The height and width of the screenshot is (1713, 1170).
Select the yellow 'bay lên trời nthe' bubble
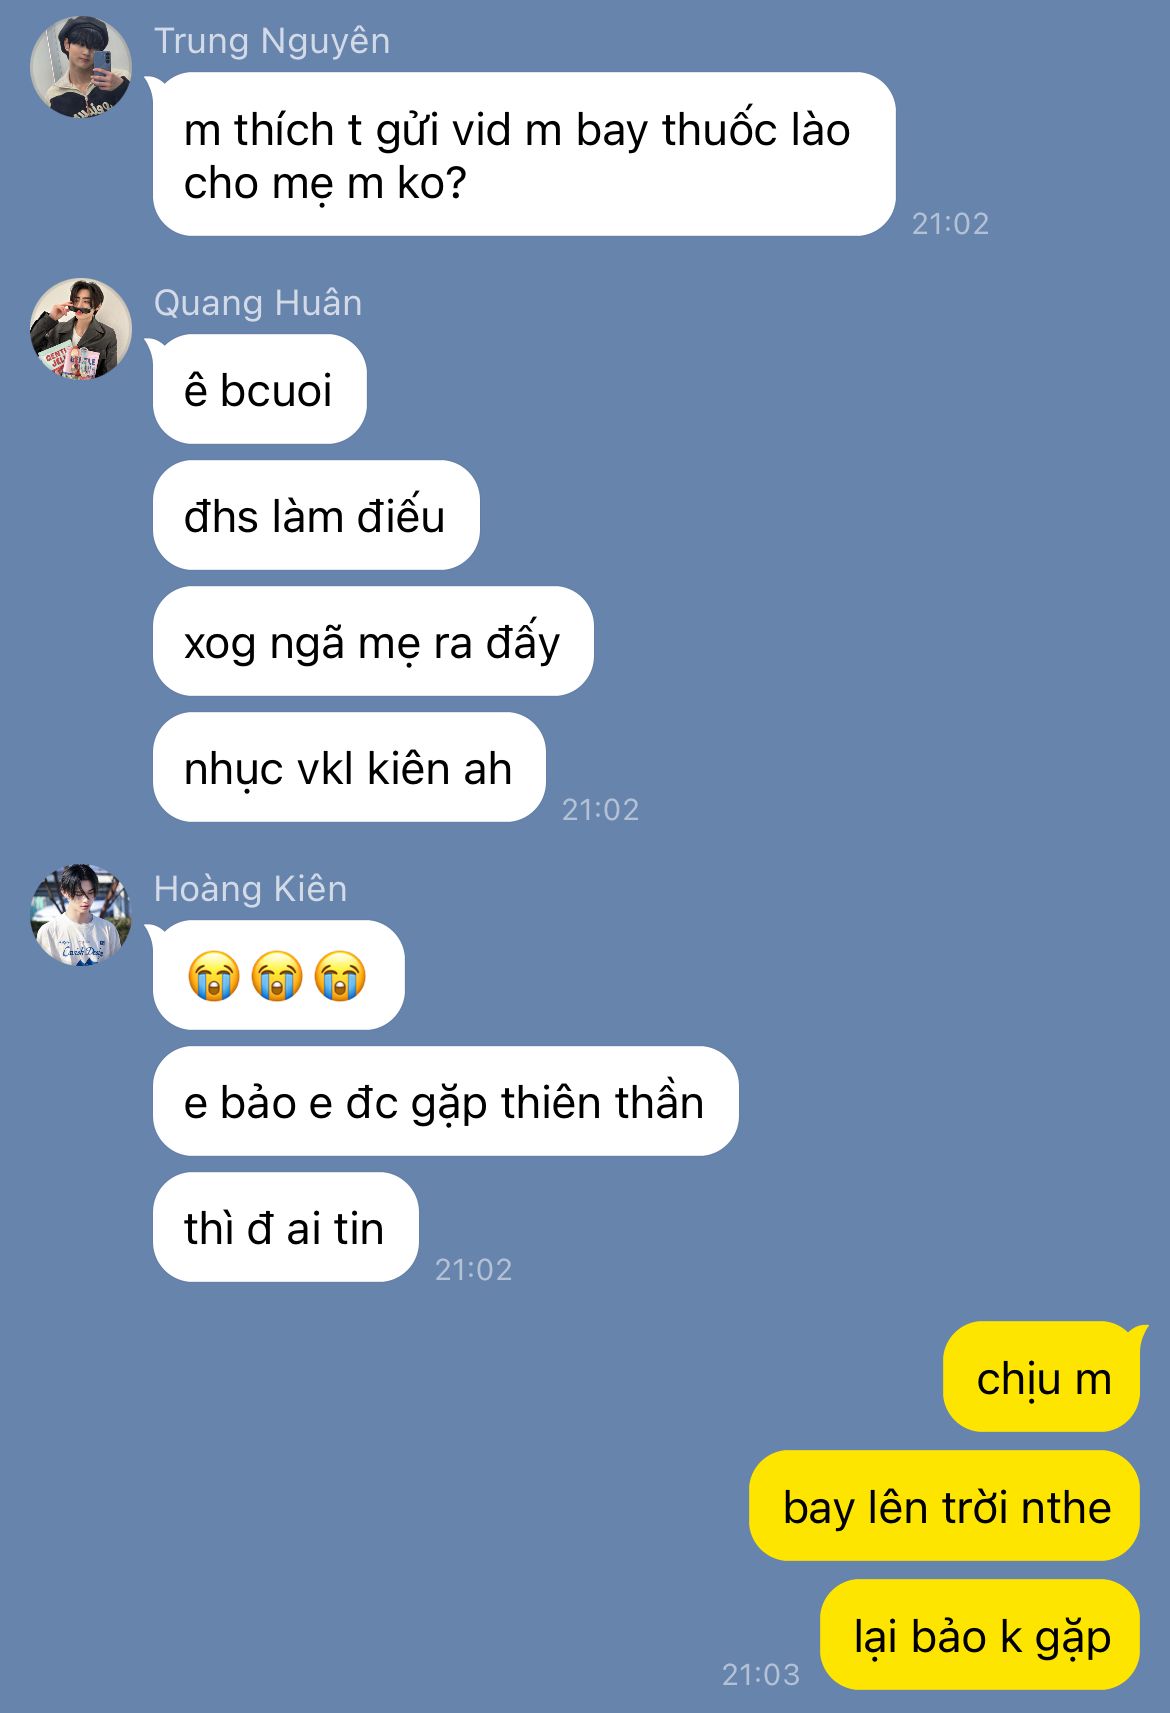(x=945, y=1506)
